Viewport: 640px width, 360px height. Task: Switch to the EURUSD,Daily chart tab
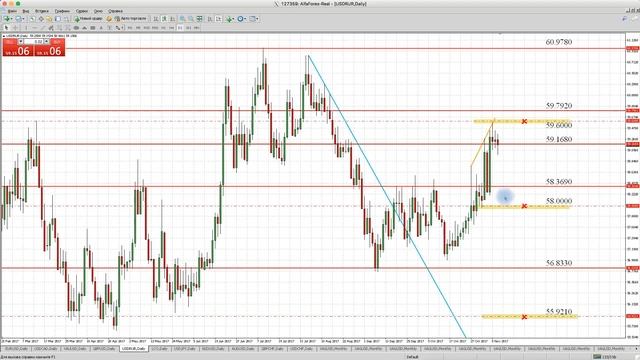click(x=16, y=349)
